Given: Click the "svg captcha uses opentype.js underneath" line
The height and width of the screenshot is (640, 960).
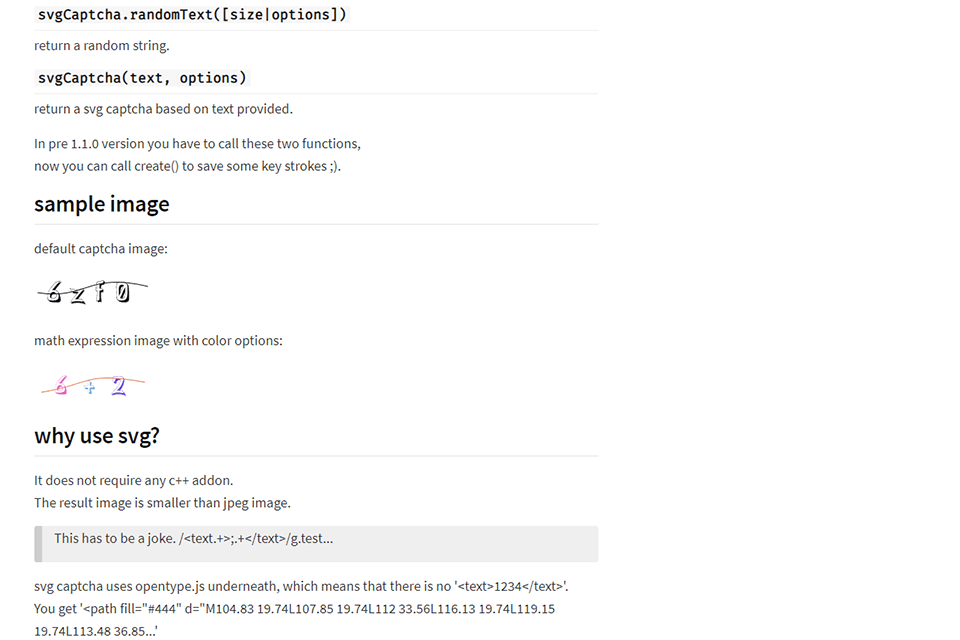Looking at the screenshot, I should coord(300,586).
